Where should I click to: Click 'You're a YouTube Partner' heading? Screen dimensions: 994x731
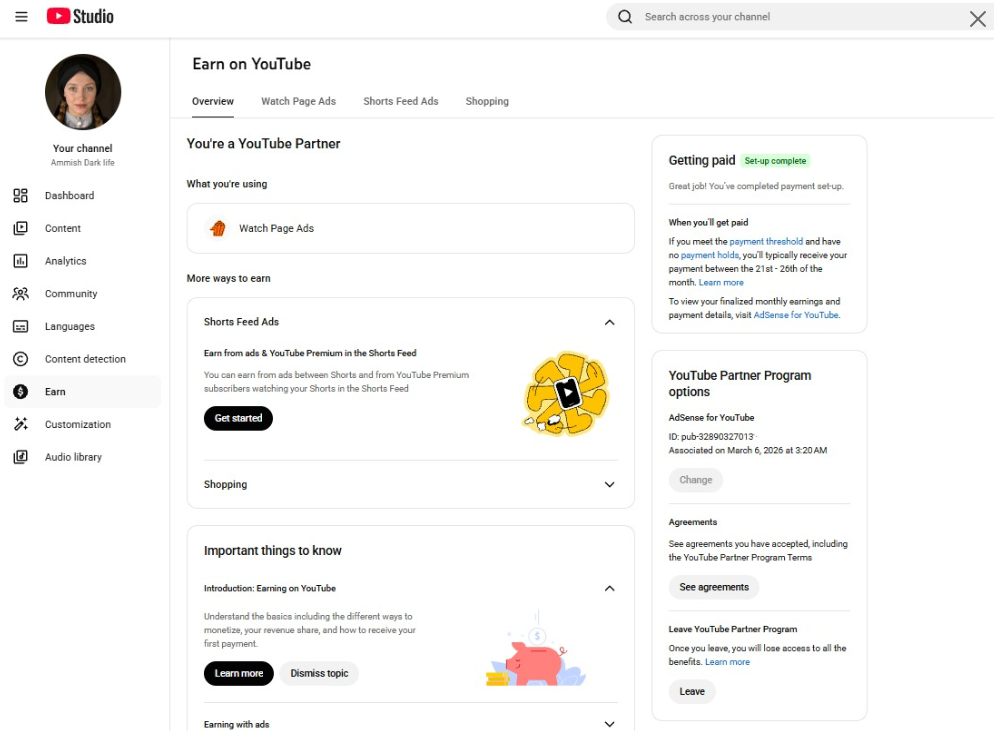click(263, 144)
